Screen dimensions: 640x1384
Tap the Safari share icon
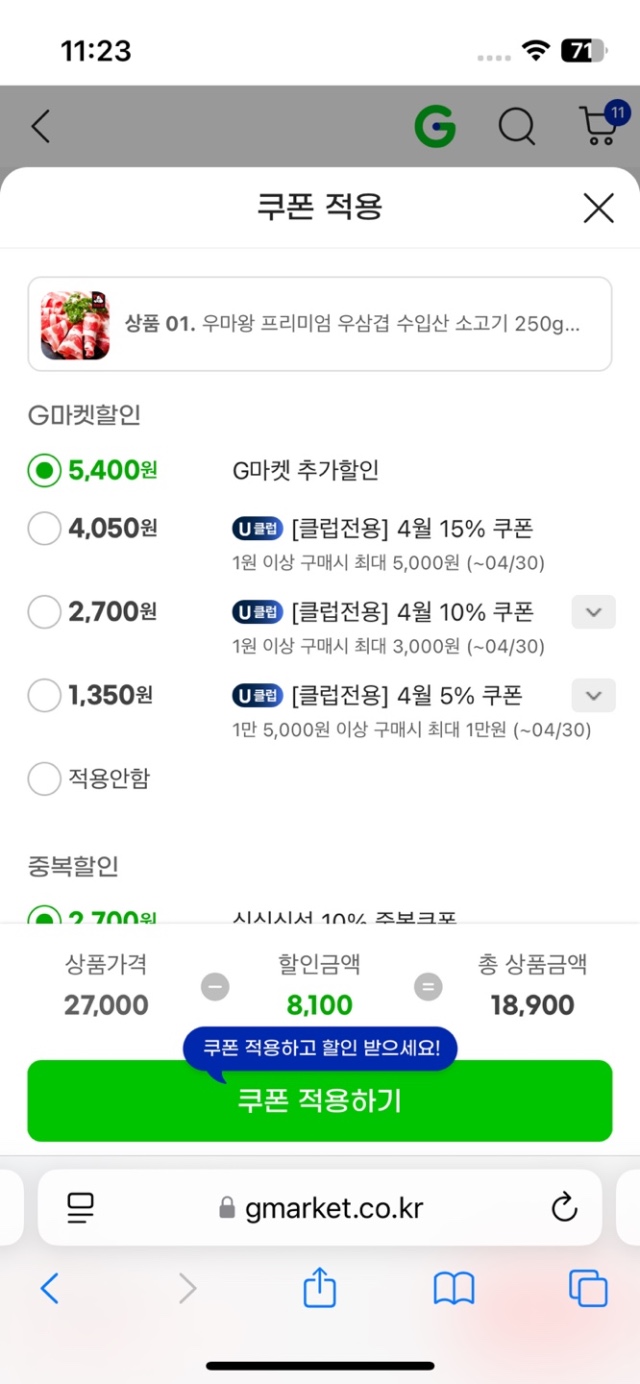click(319, 1288)
